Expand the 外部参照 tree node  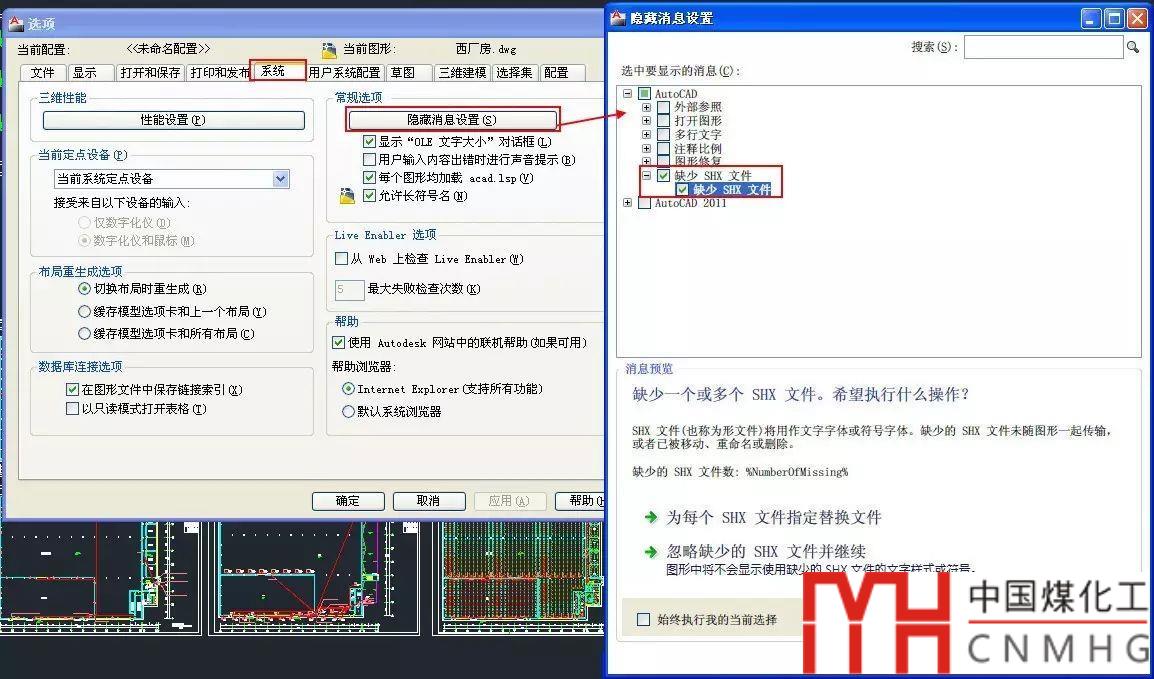coord(646,107)
